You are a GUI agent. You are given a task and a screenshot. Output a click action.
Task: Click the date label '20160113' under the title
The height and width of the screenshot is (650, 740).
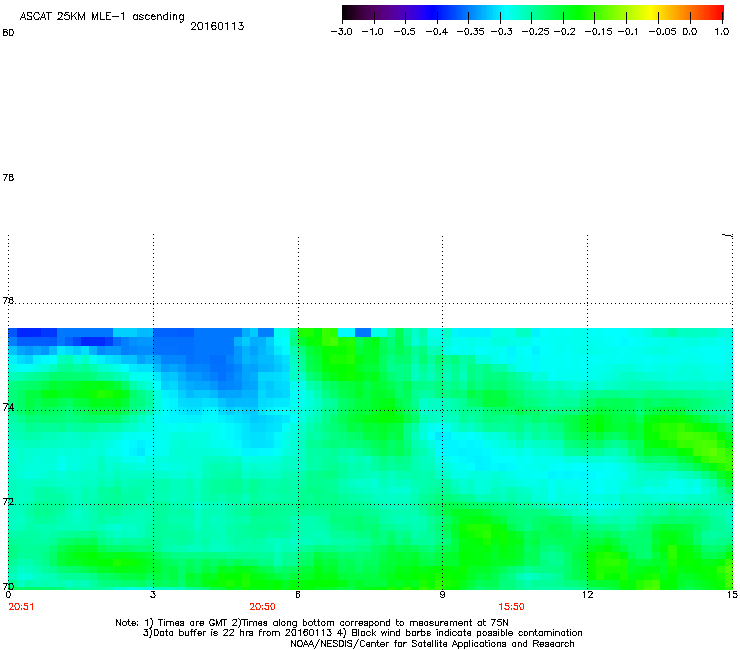[217, 26]
